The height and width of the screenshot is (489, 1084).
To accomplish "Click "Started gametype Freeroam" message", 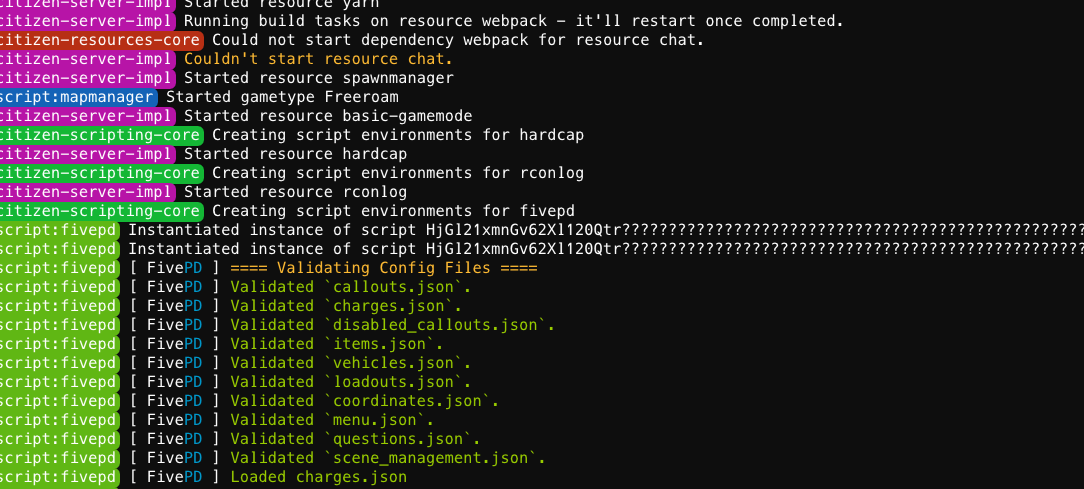I will 282,97.
